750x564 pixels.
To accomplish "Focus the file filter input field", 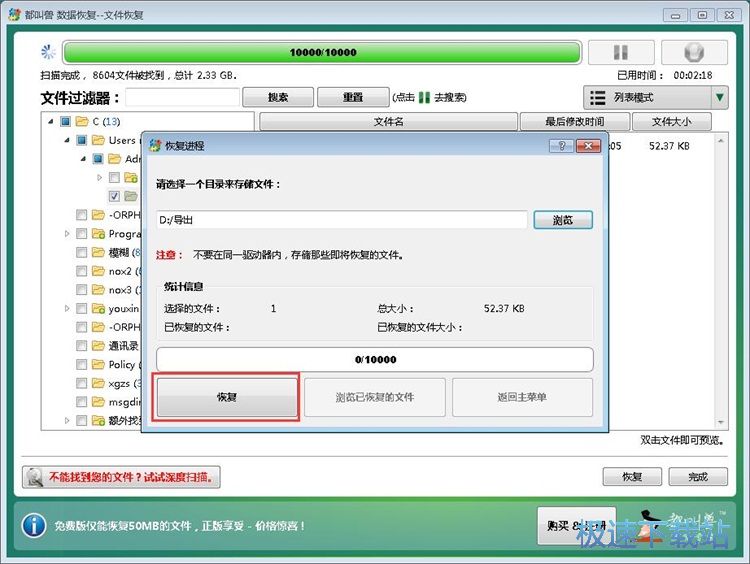I will click(182, 97).
